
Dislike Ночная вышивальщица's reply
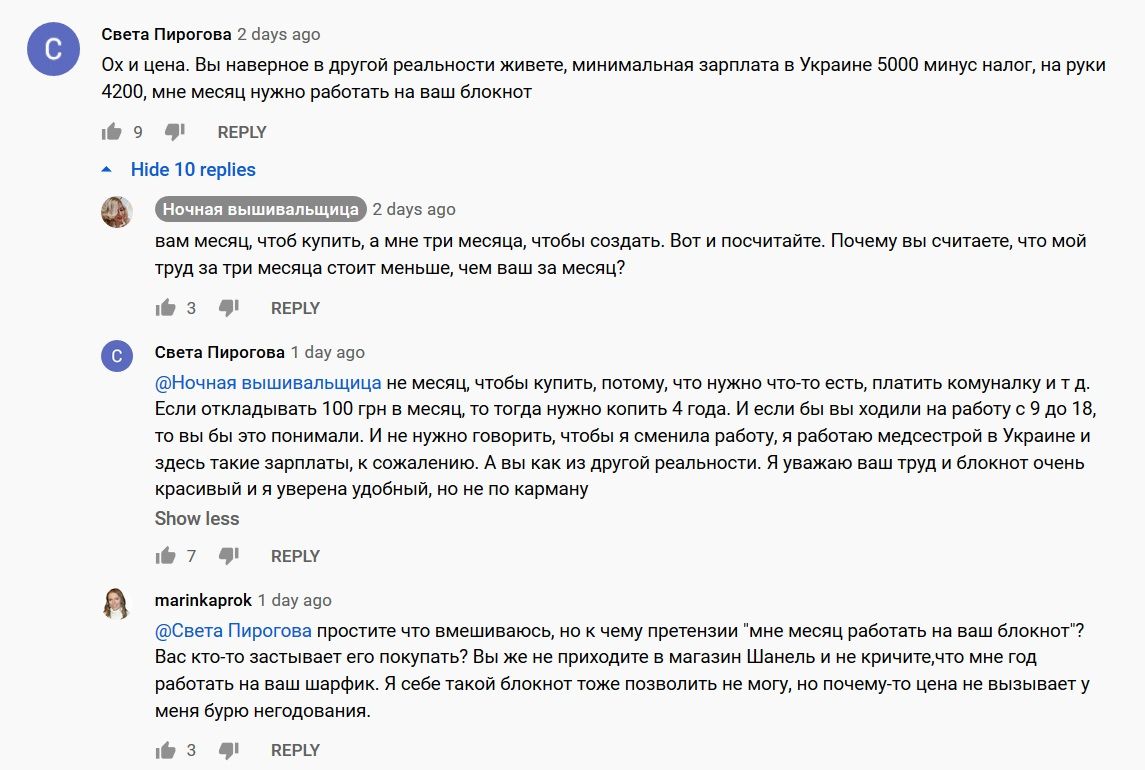pyautogui.click(x=228, y=308)
